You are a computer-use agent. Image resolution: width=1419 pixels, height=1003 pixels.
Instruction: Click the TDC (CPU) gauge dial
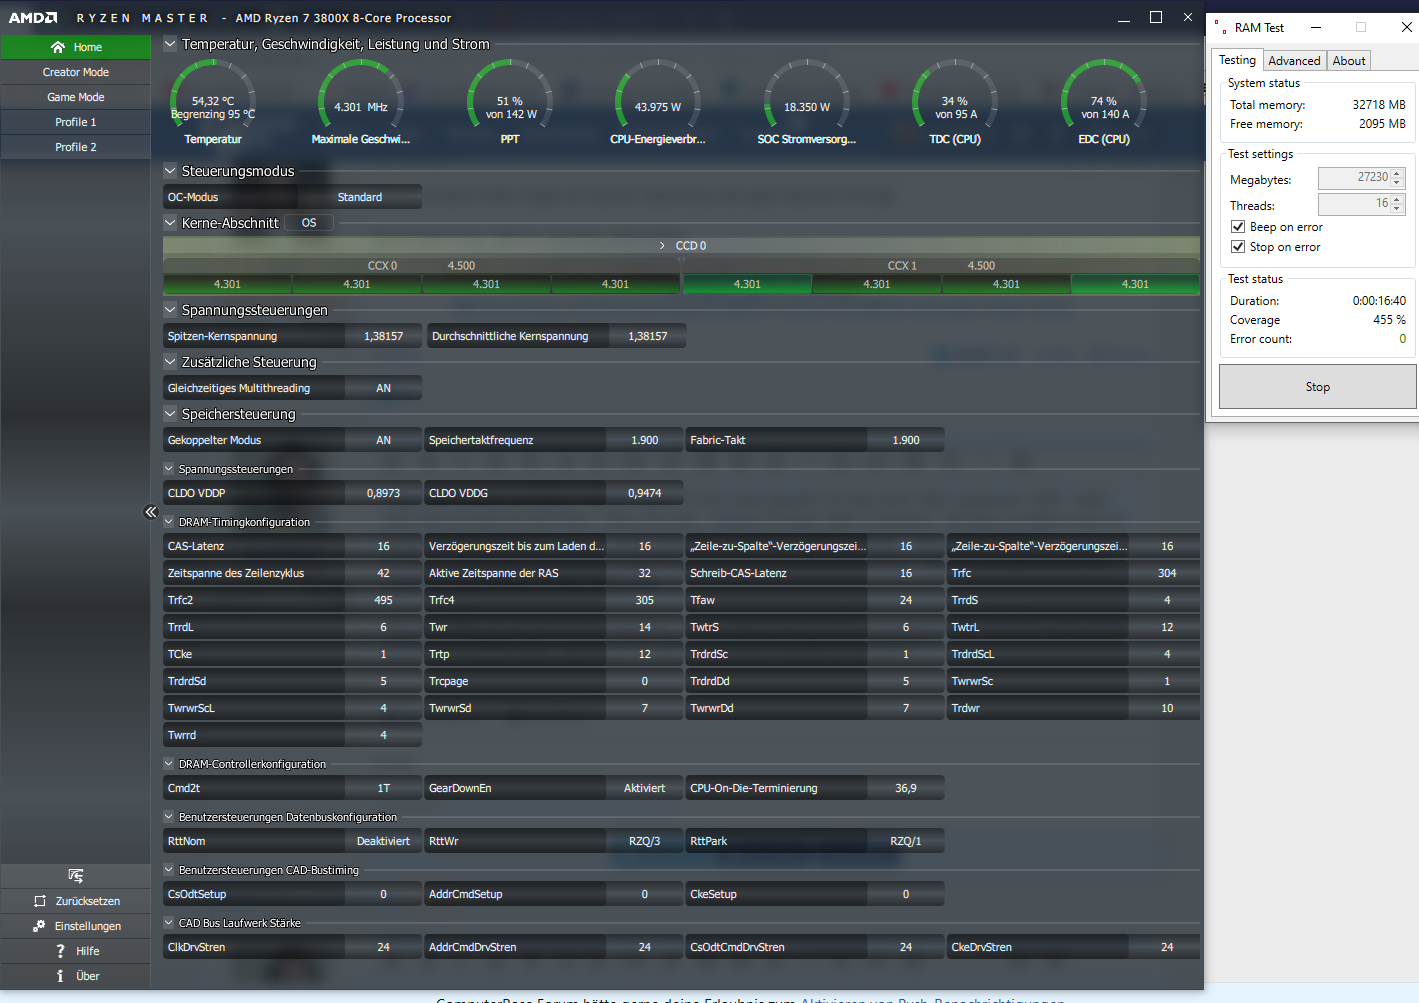coord(955,95)
